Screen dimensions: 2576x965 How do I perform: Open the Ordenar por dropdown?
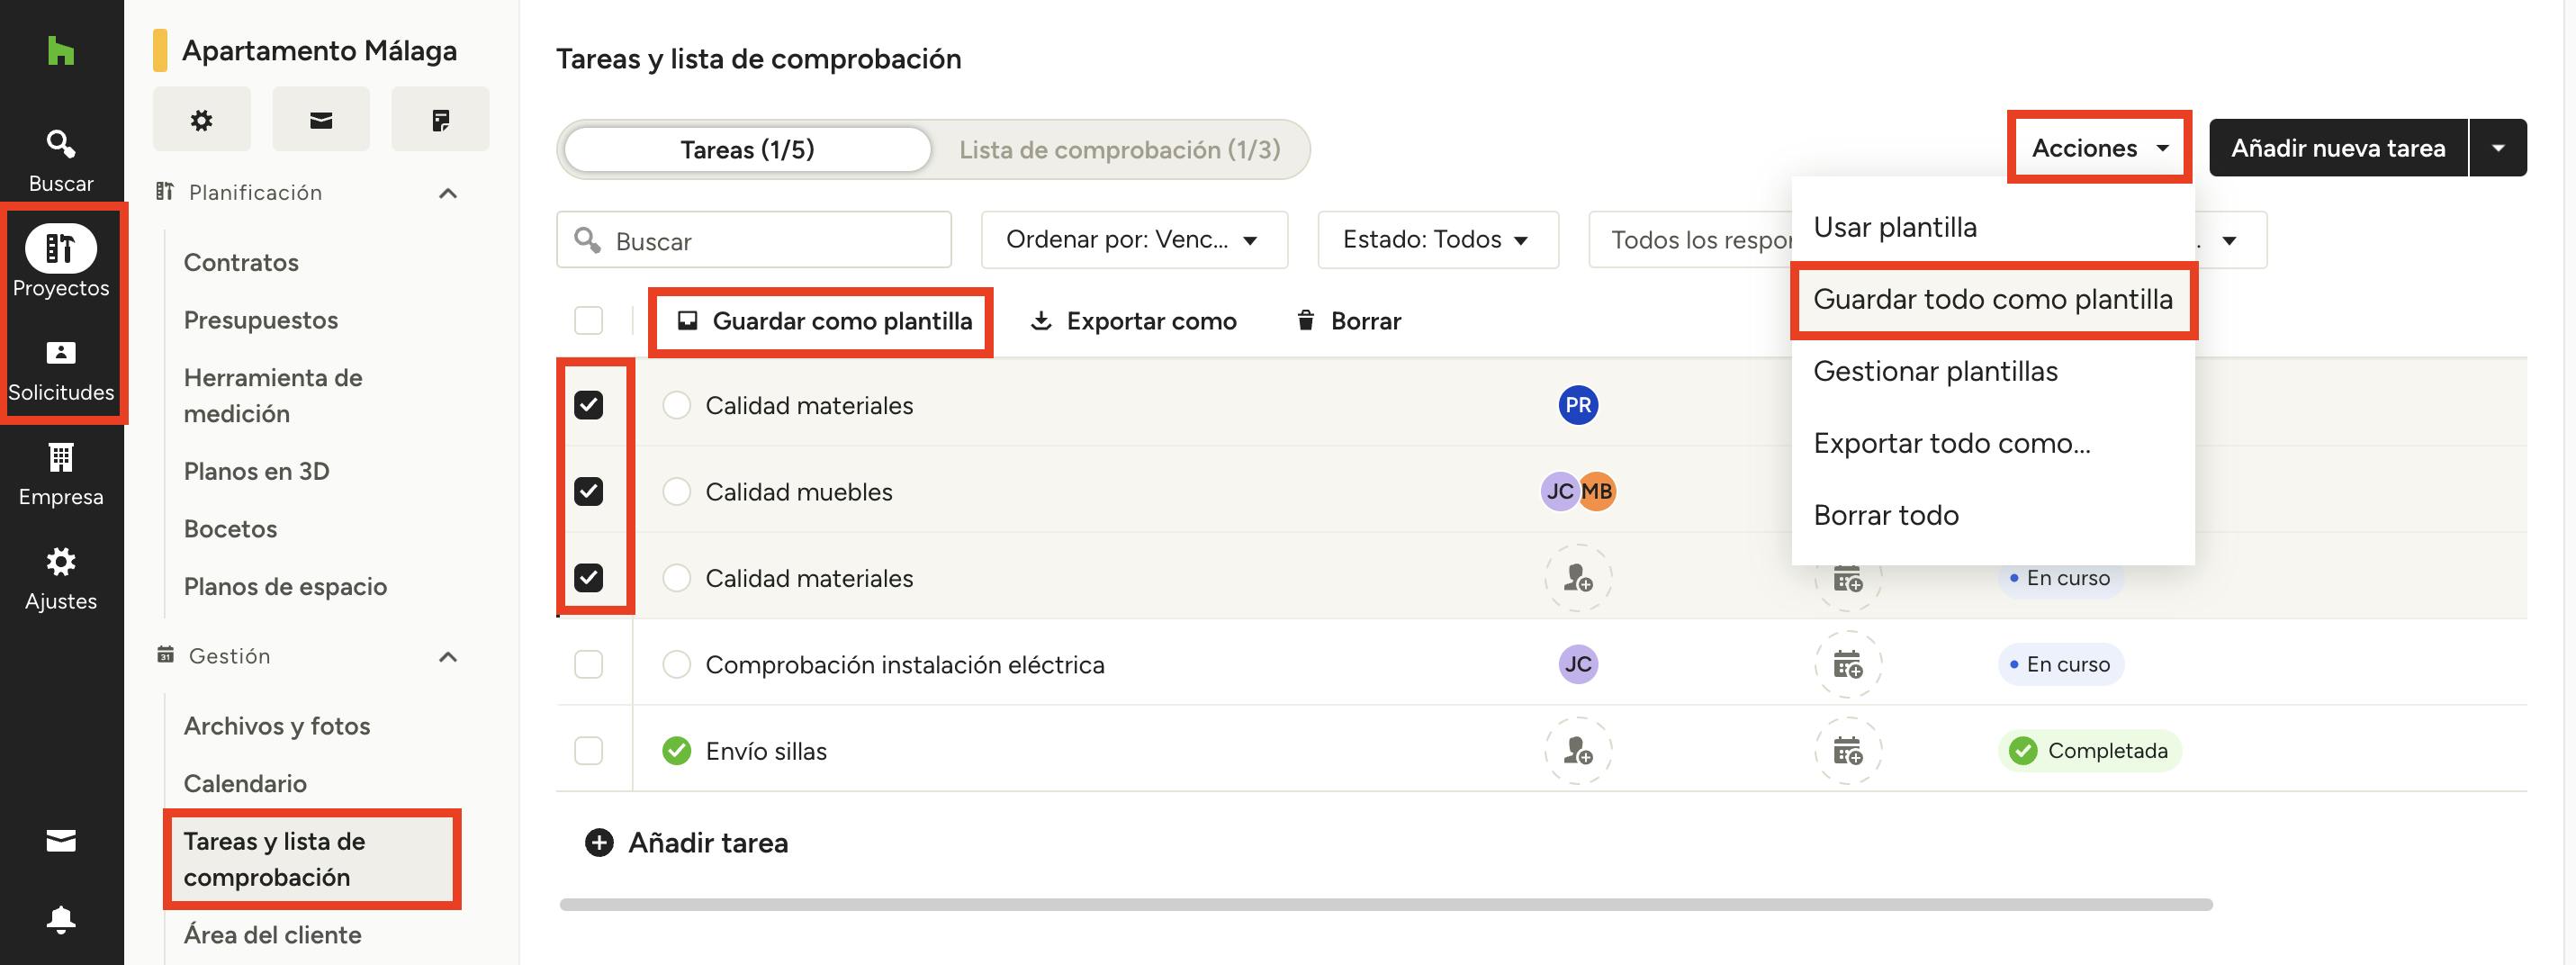pos(1133,240)
